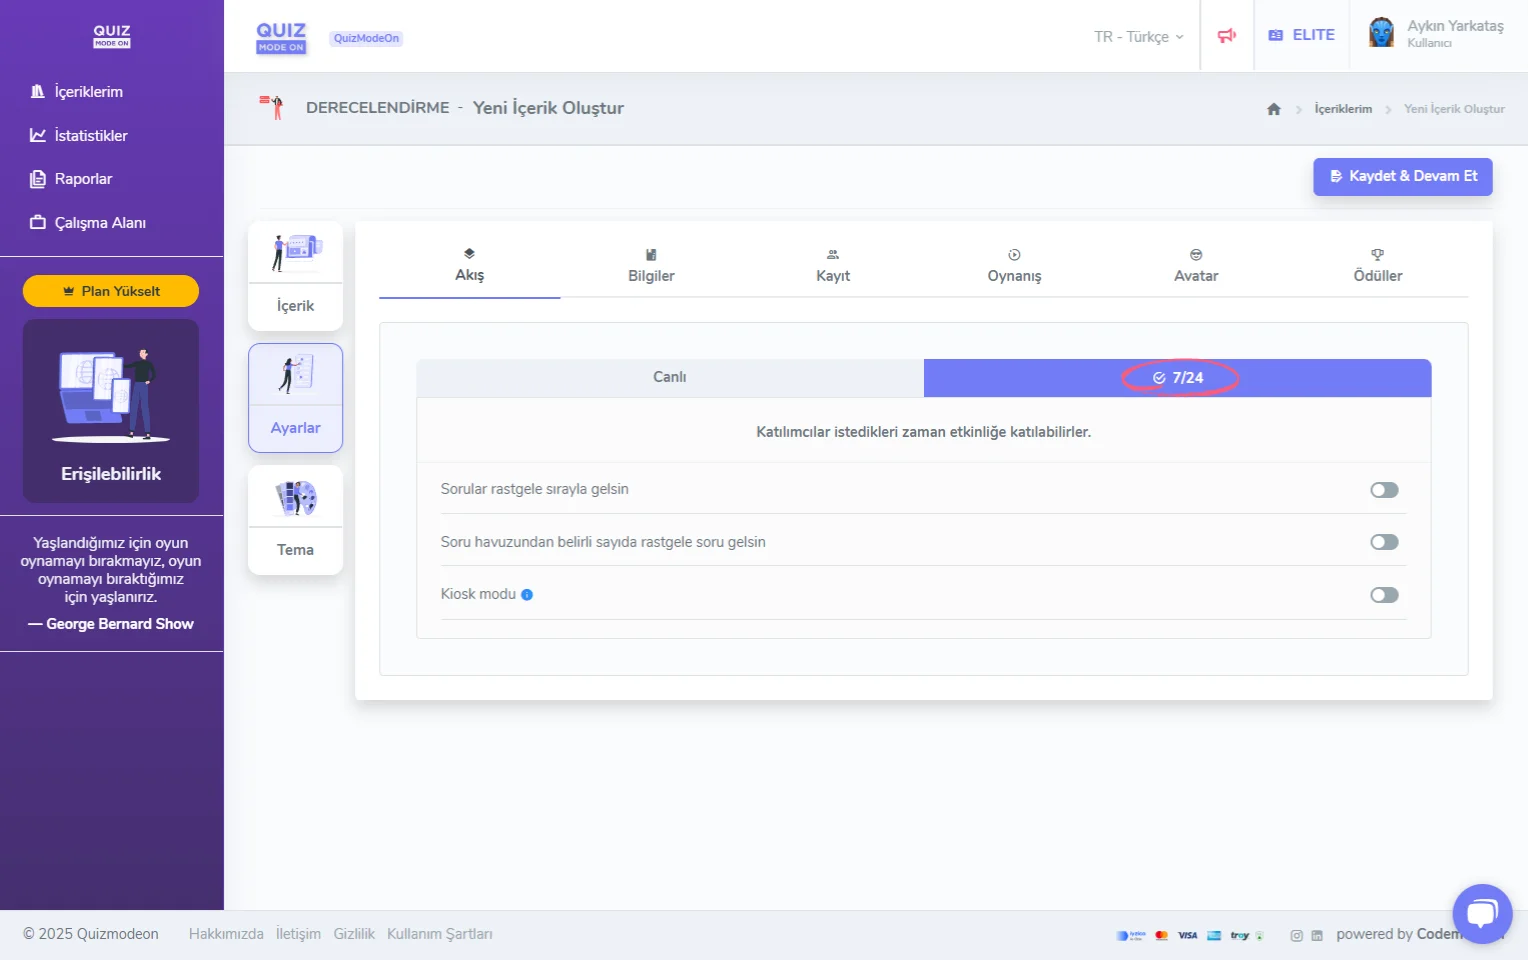Expand the Aykın Yarkataş user menu
1528x960 pixels.
point(1454,33)
